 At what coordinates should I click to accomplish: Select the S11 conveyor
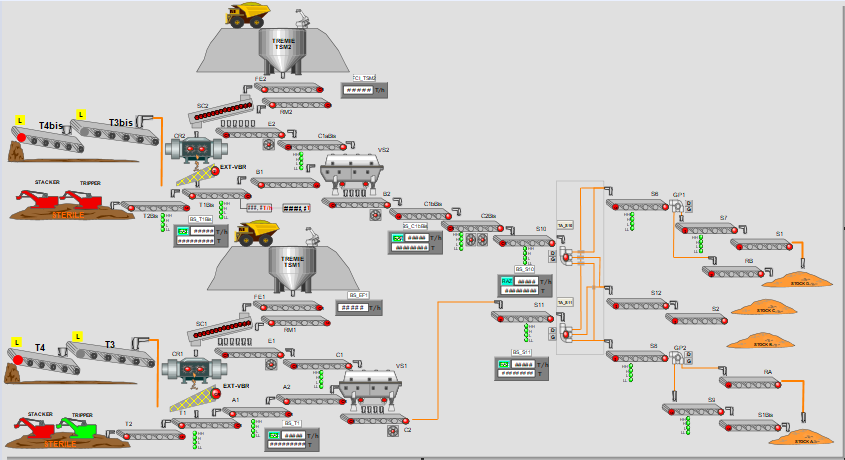[x=522, y=317]
